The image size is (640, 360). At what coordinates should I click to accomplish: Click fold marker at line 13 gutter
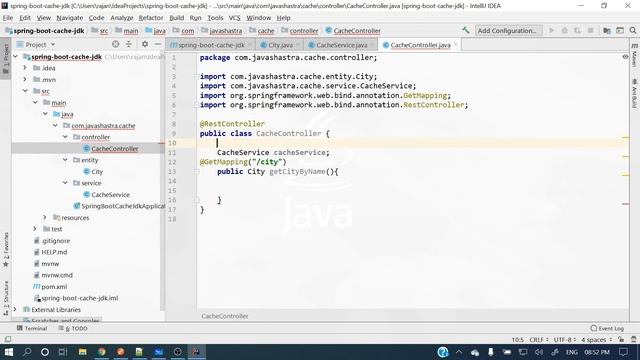196,171
